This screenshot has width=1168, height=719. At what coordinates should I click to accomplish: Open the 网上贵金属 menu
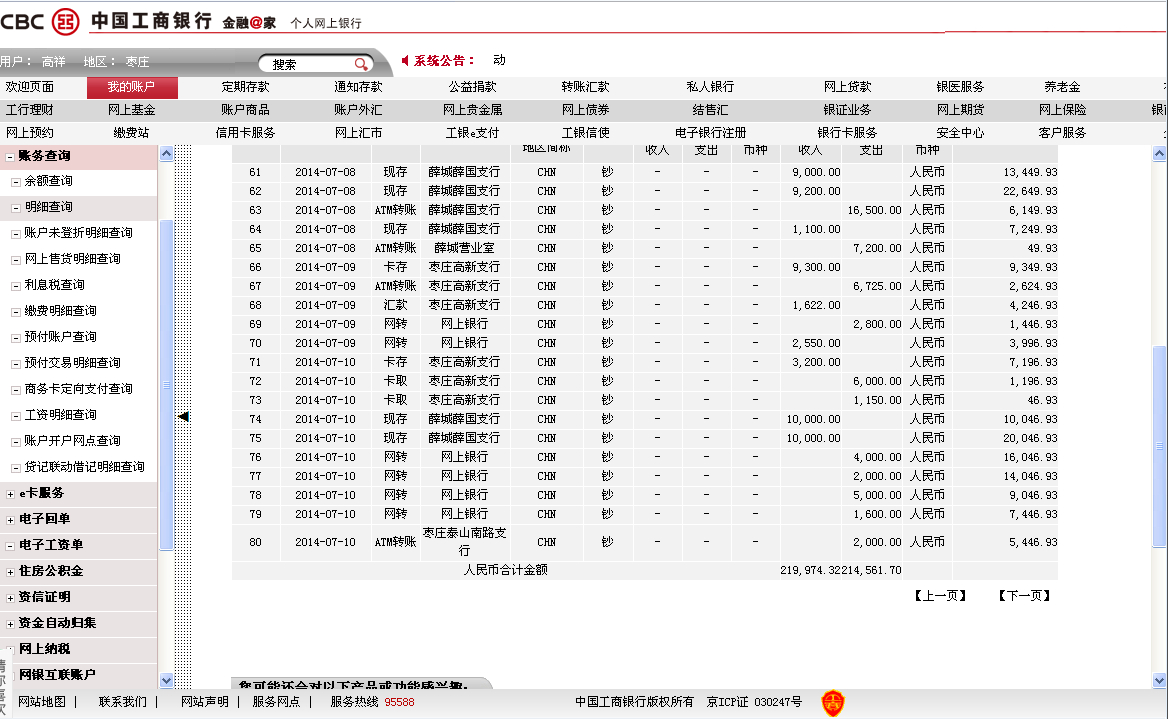(472, 110)
